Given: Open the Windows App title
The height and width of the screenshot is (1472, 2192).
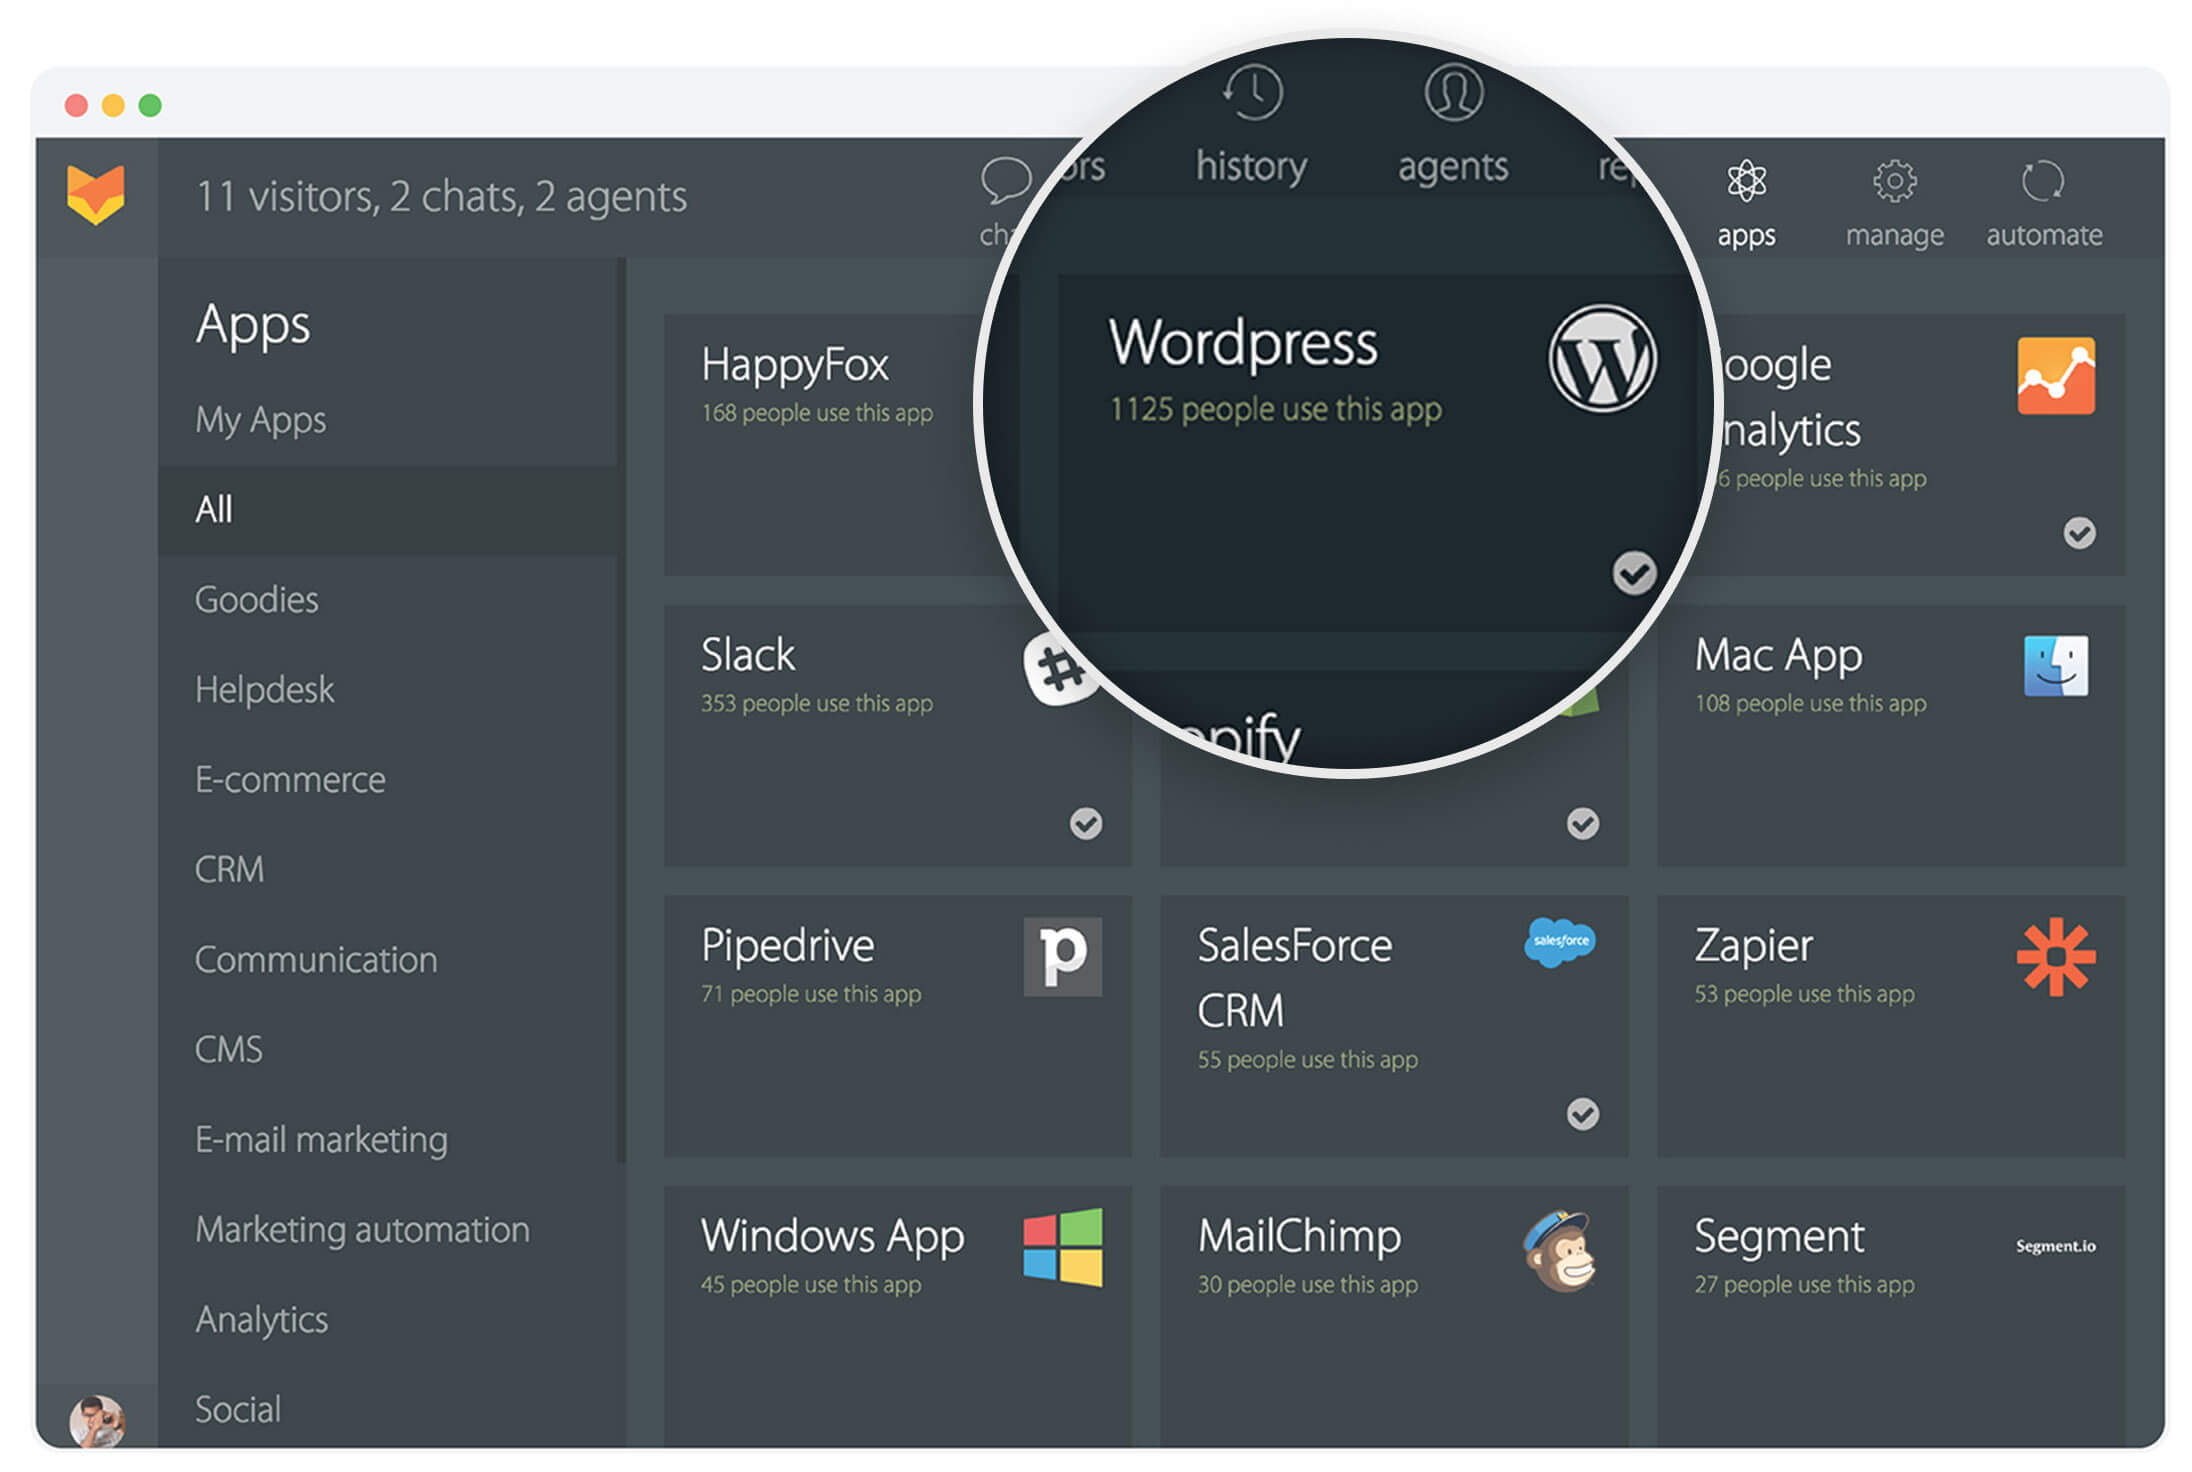Looking at the screenshot, I should 833,1238.
